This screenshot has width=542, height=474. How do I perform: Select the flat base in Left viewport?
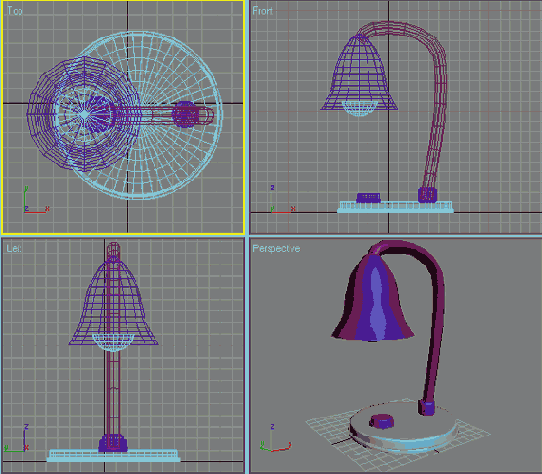[x=113, y=456]
